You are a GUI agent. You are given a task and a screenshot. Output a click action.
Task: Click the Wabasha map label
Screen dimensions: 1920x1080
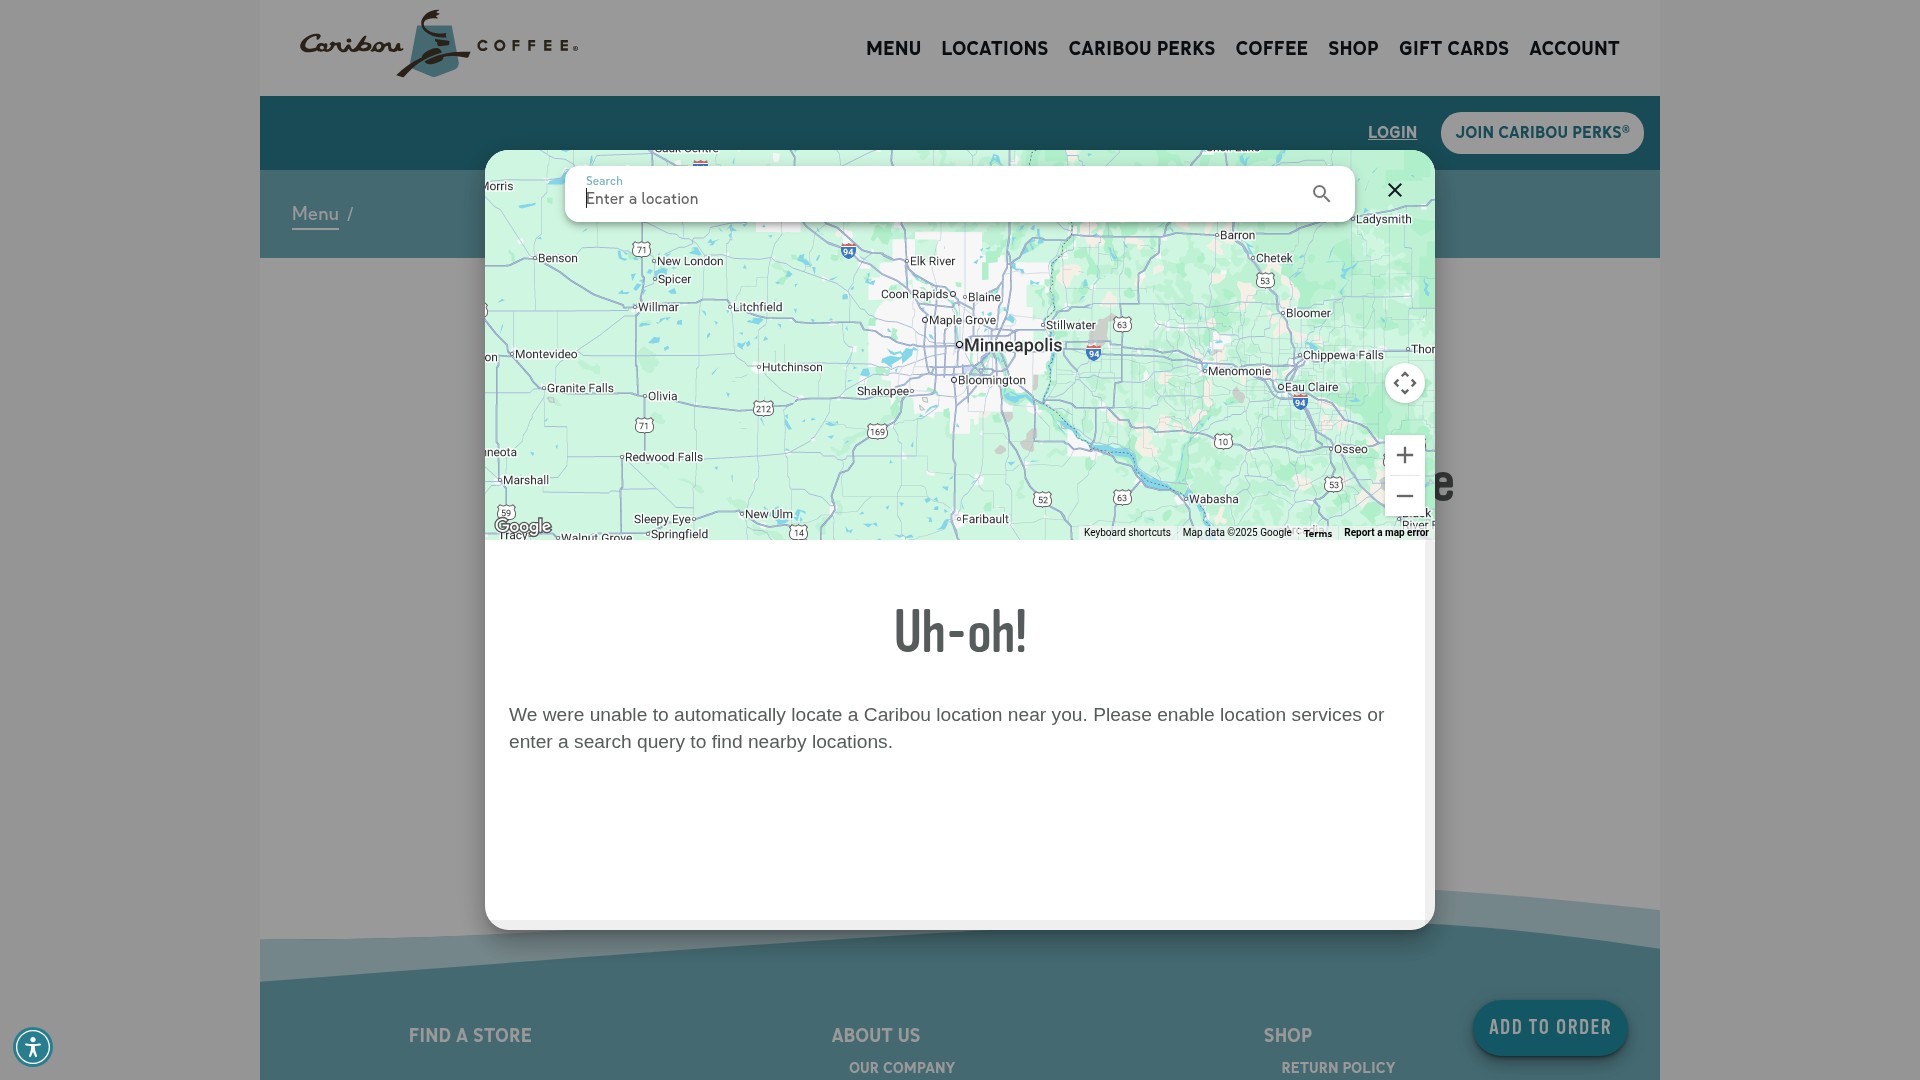coord(1213,499)
